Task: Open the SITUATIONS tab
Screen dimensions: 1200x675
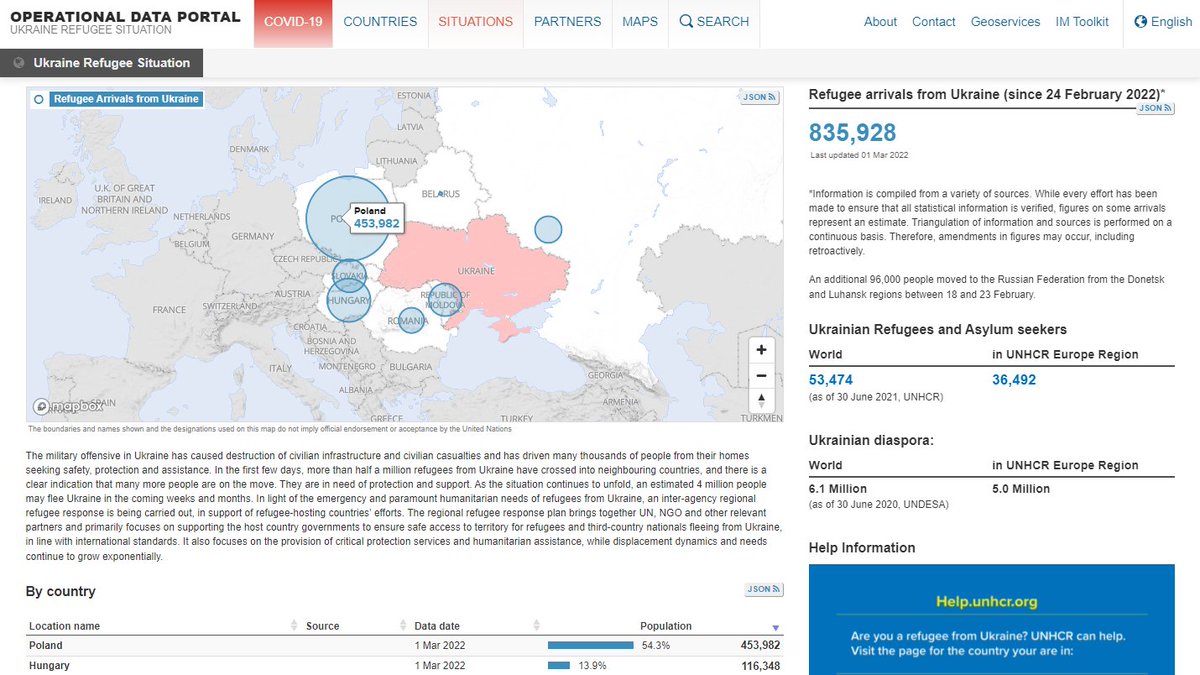Action: [475, 21]
